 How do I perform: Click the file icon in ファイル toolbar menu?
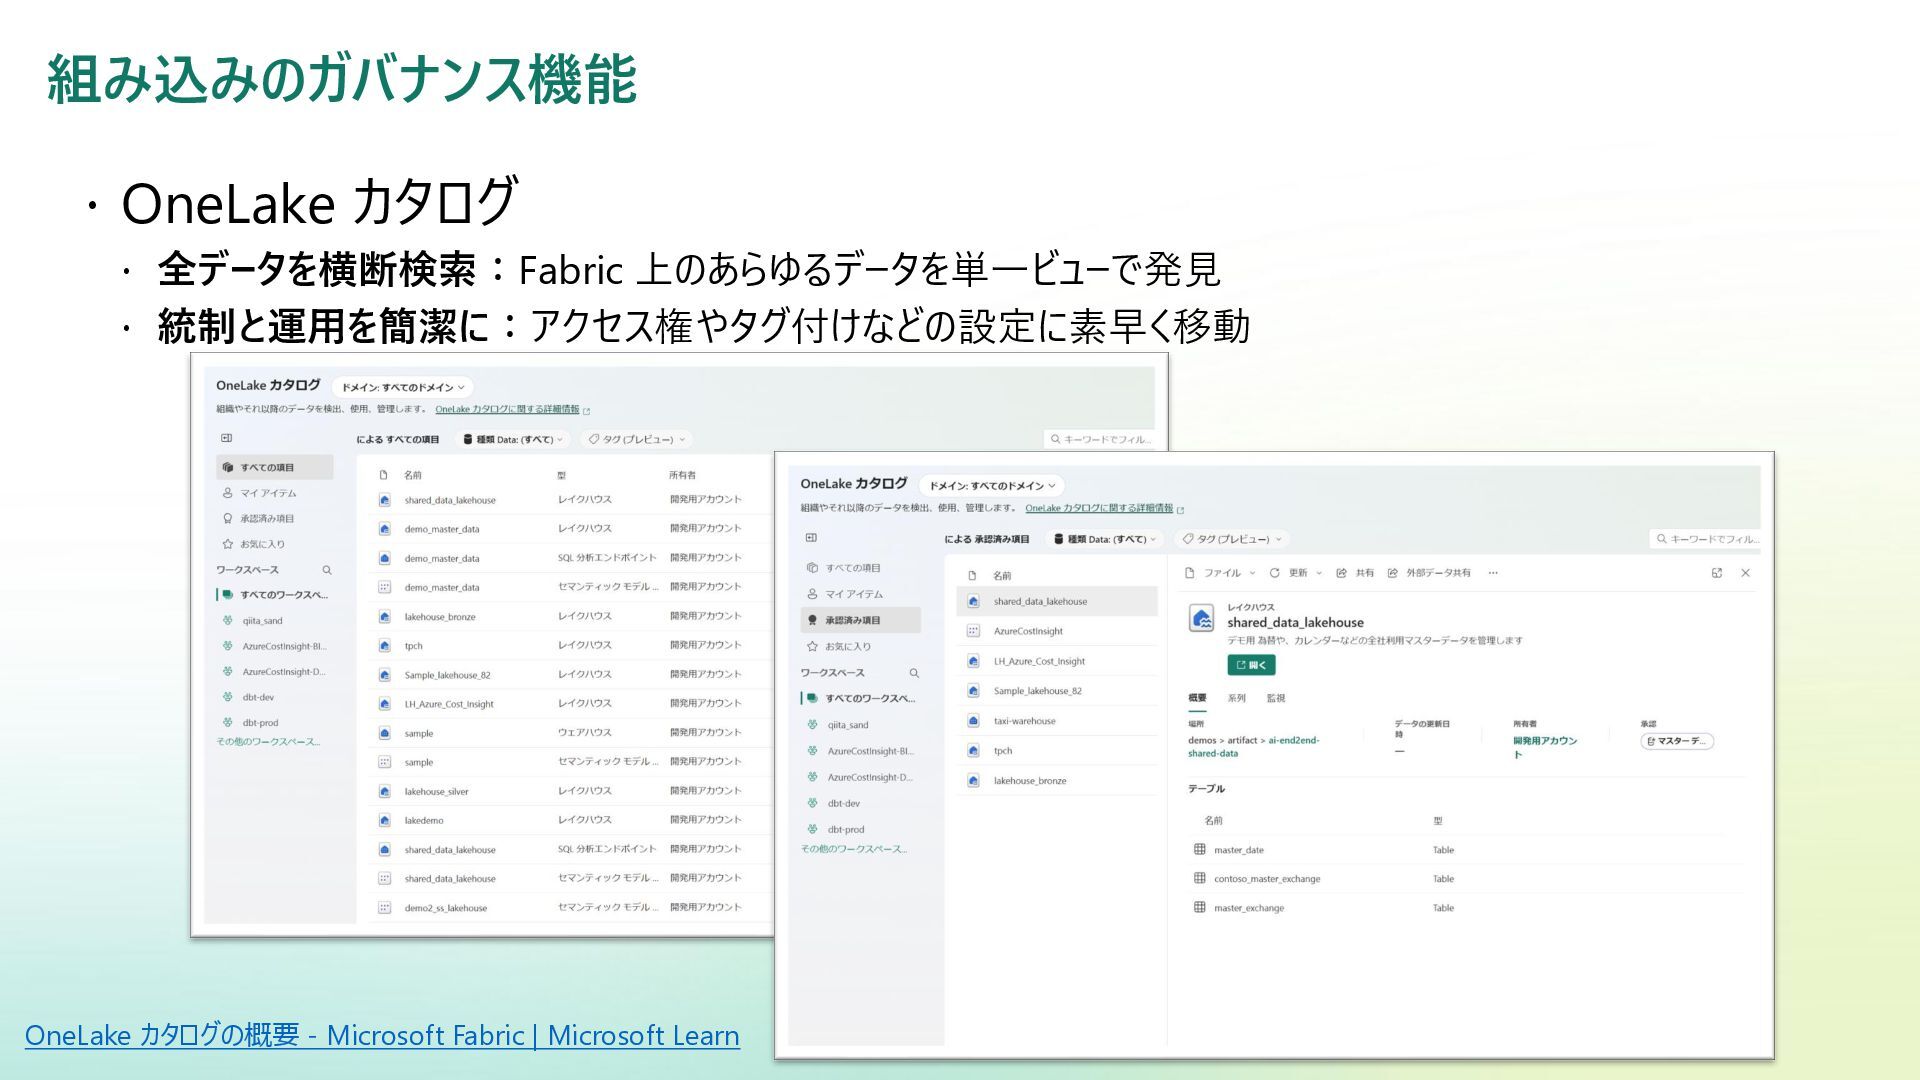[1190, 573]
